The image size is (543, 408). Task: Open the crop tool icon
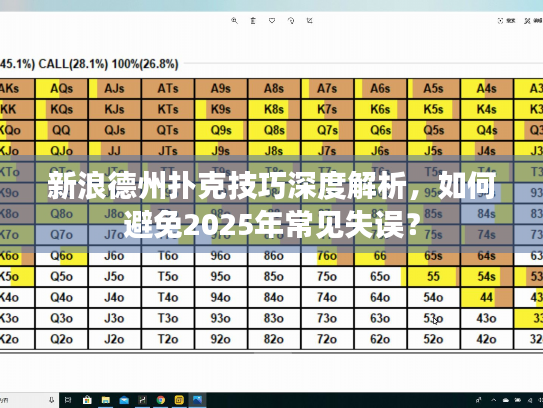tap(310, 21)
